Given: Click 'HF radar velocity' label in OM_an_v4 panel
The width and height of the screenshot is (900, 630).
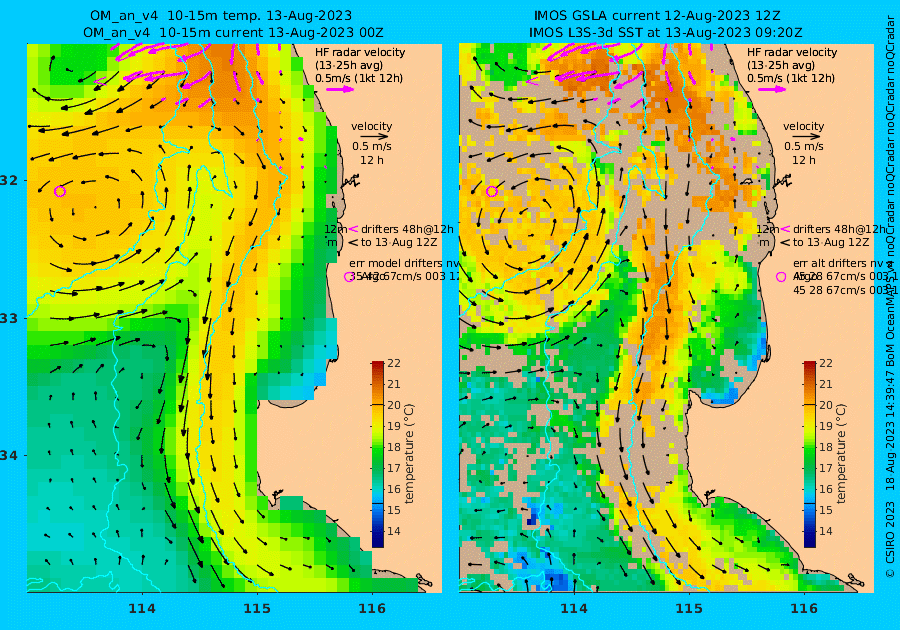Looking at the screenshot, I should (360, 52).
